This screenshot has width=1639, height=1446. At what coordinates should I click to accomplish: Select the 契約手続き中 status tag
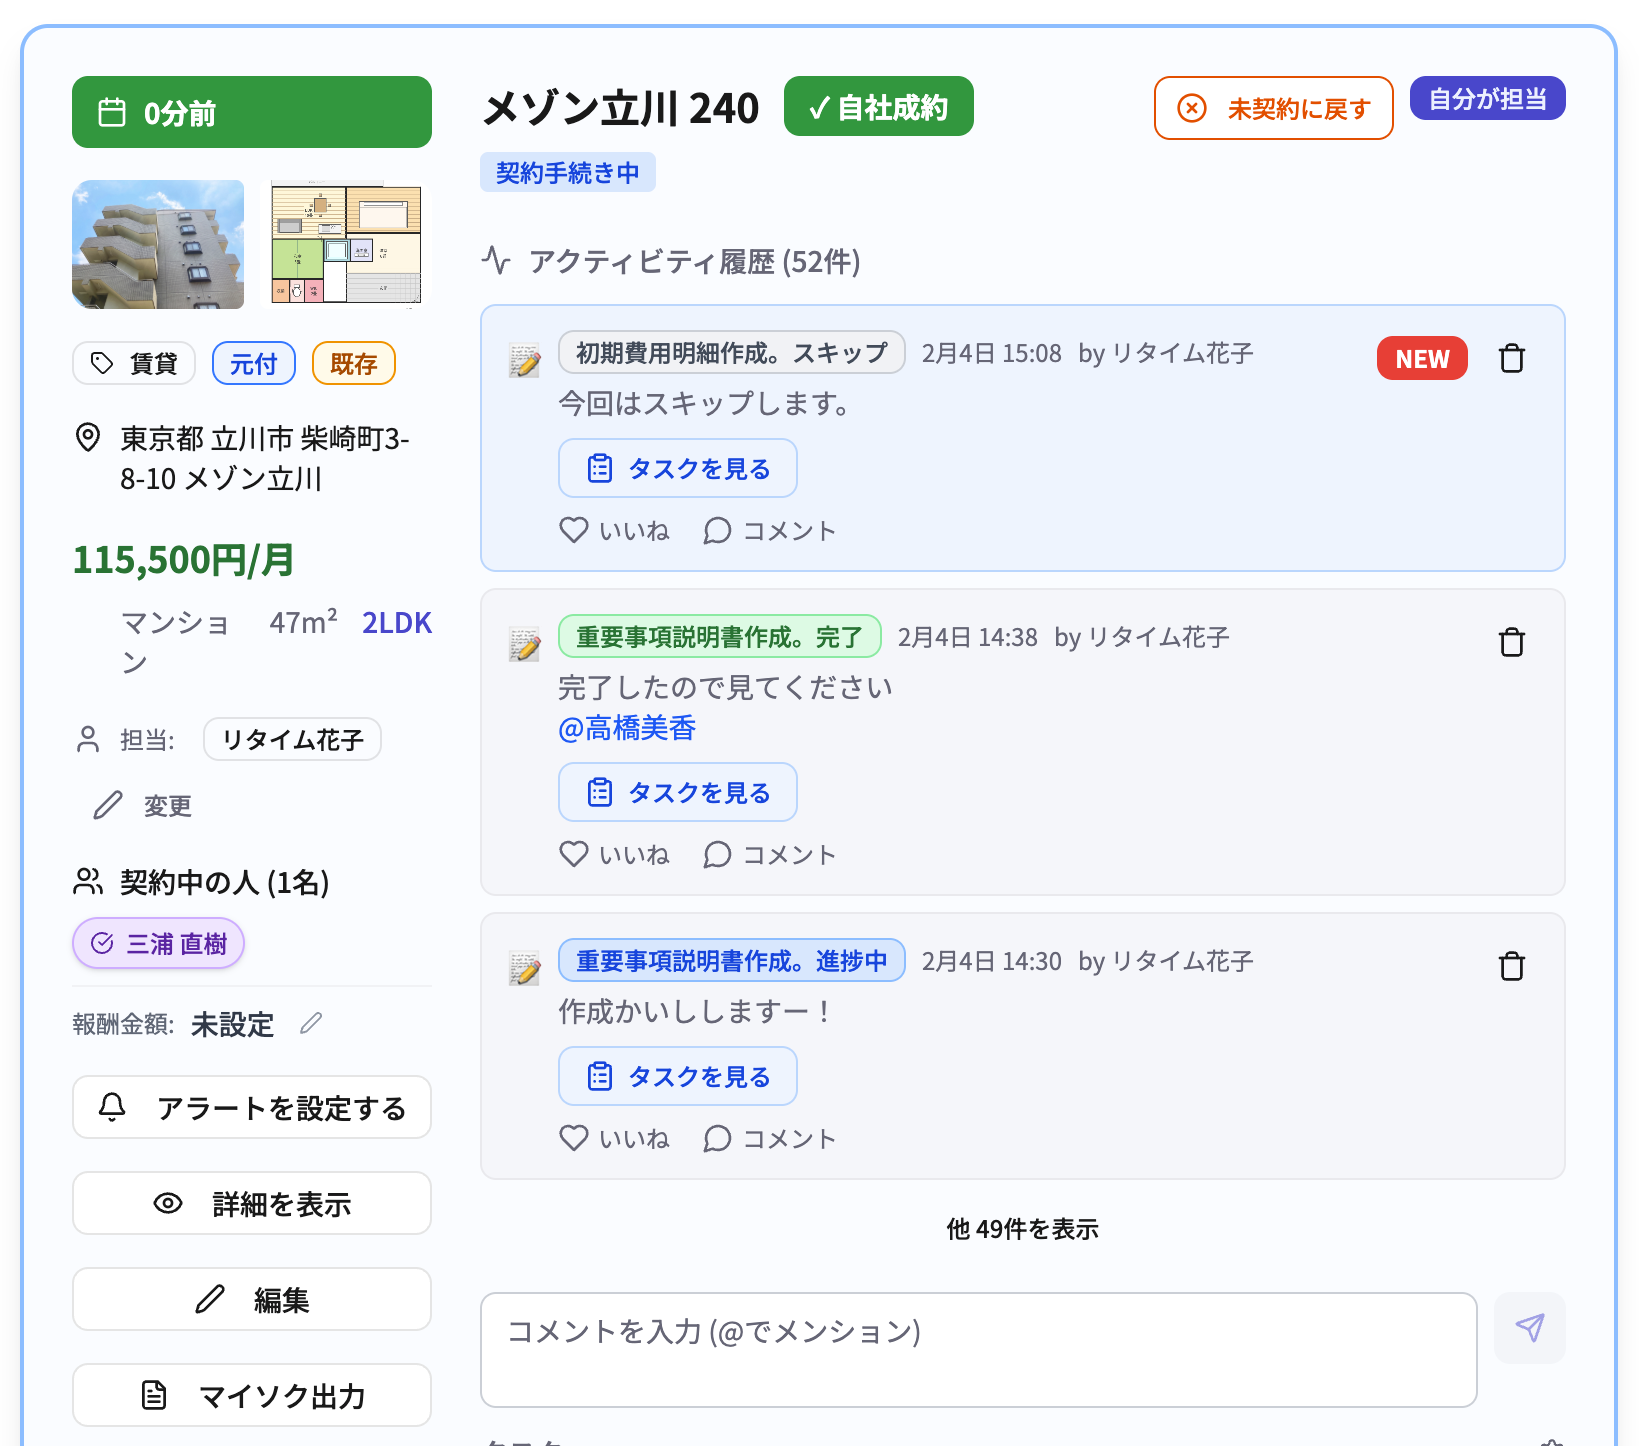[567, 171]
